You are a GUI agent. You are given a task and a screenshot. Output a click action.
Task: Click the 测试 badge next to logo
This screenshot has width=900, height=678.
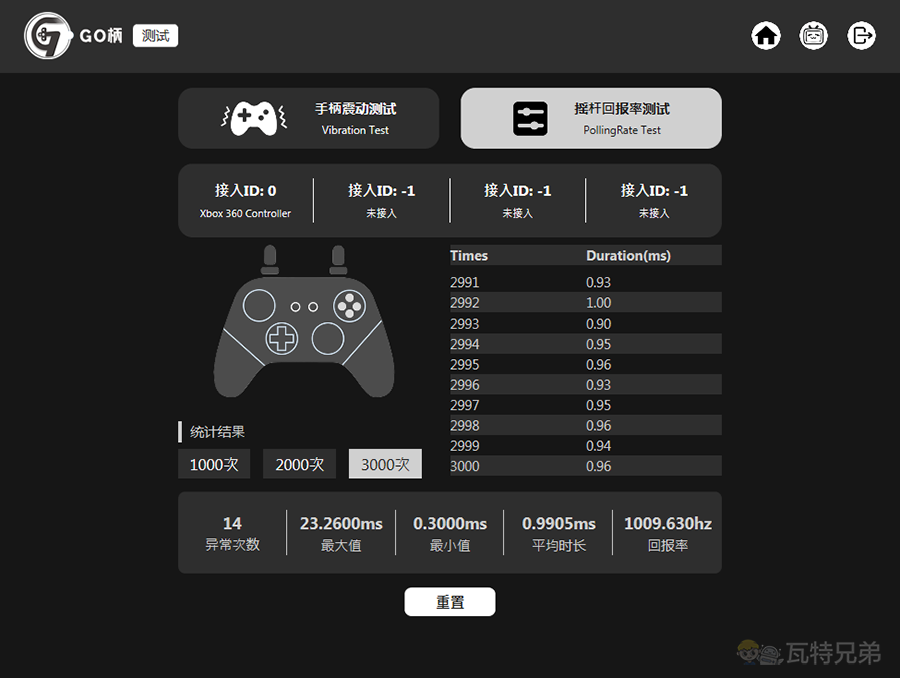click(156, 36)
